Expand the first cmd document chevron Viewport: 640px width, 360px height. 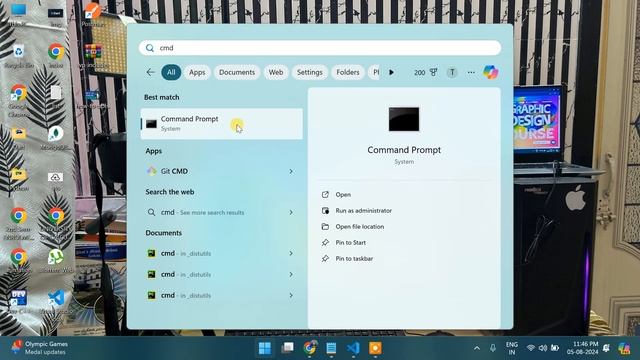(291, 253)
